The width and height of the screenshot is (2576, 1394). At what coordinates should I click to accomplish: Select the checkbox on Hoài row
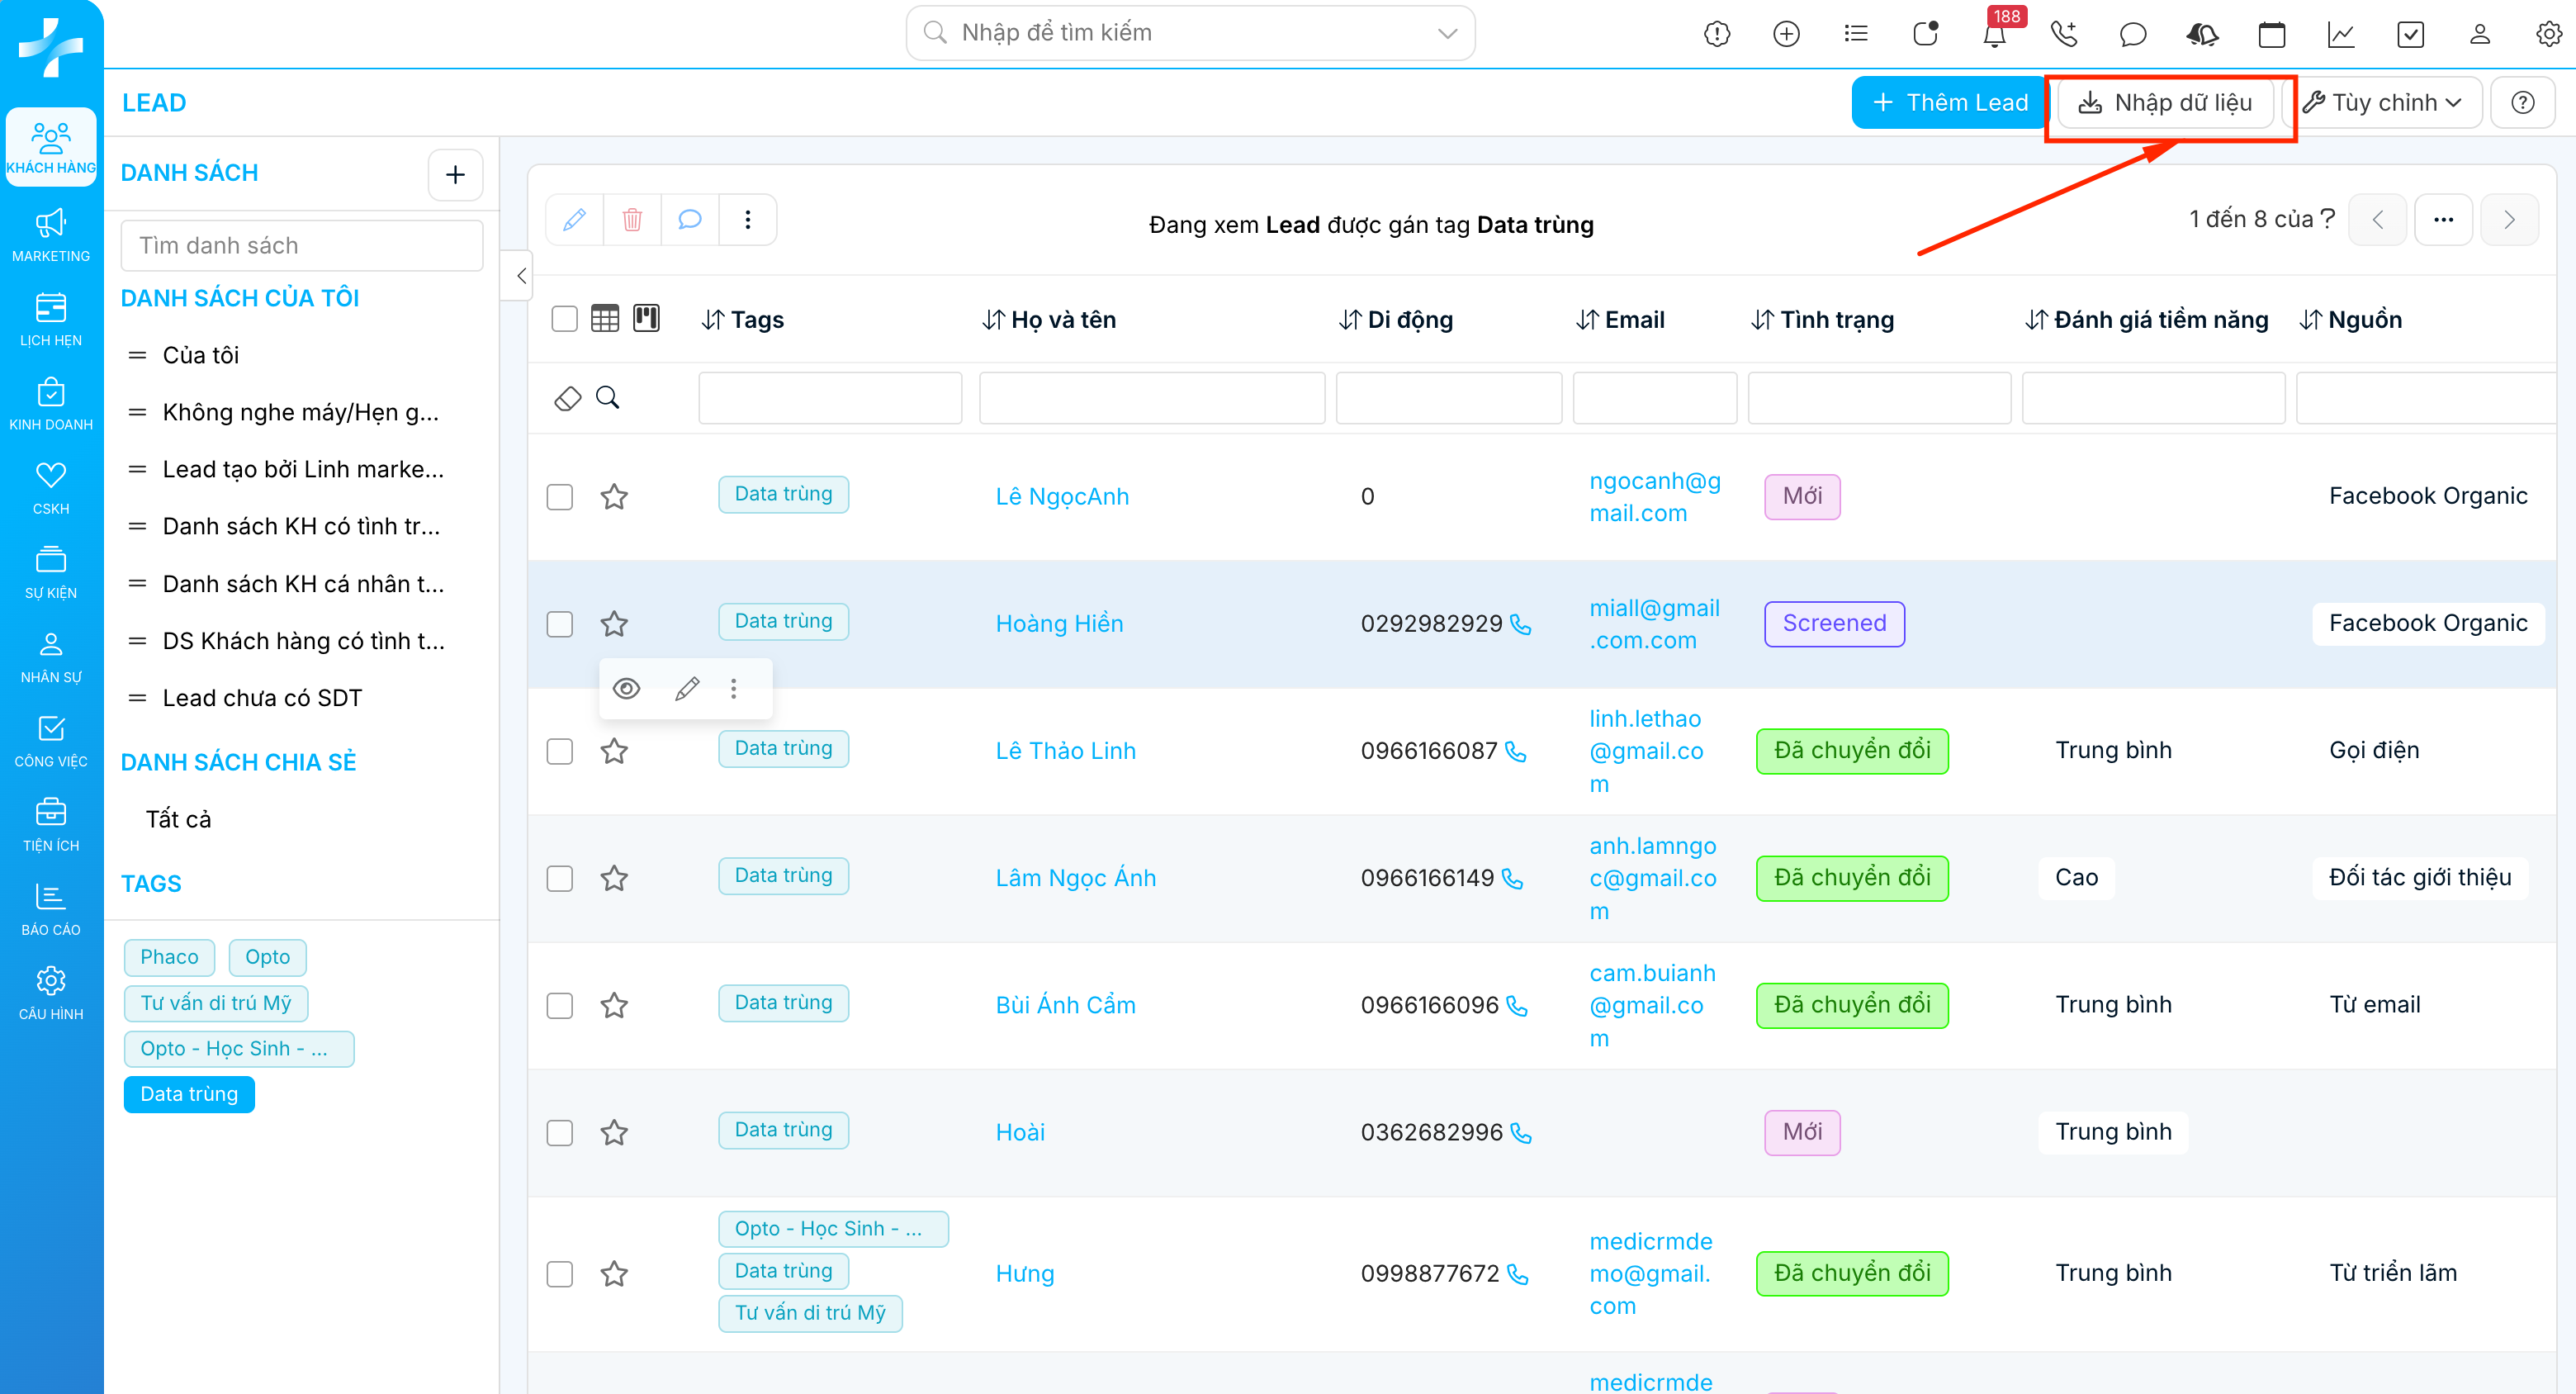click(560, 1132)
